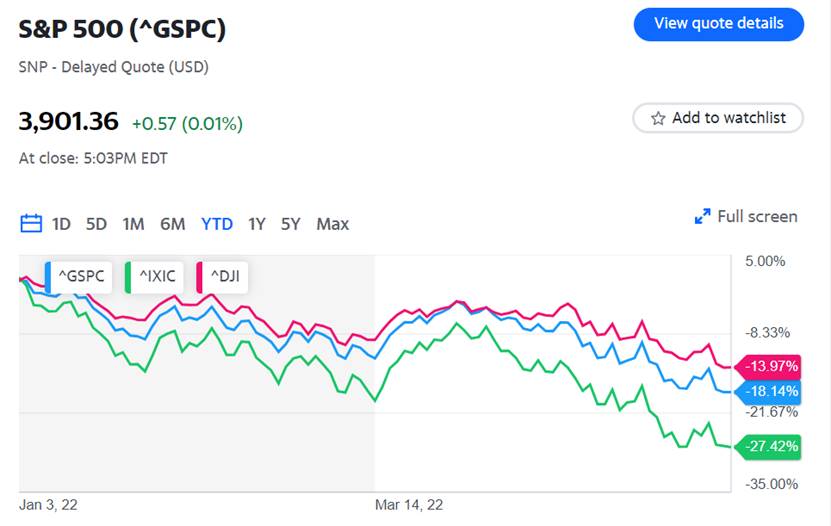Click the S&P 500 (^GSPC) title

click(122, 29)
